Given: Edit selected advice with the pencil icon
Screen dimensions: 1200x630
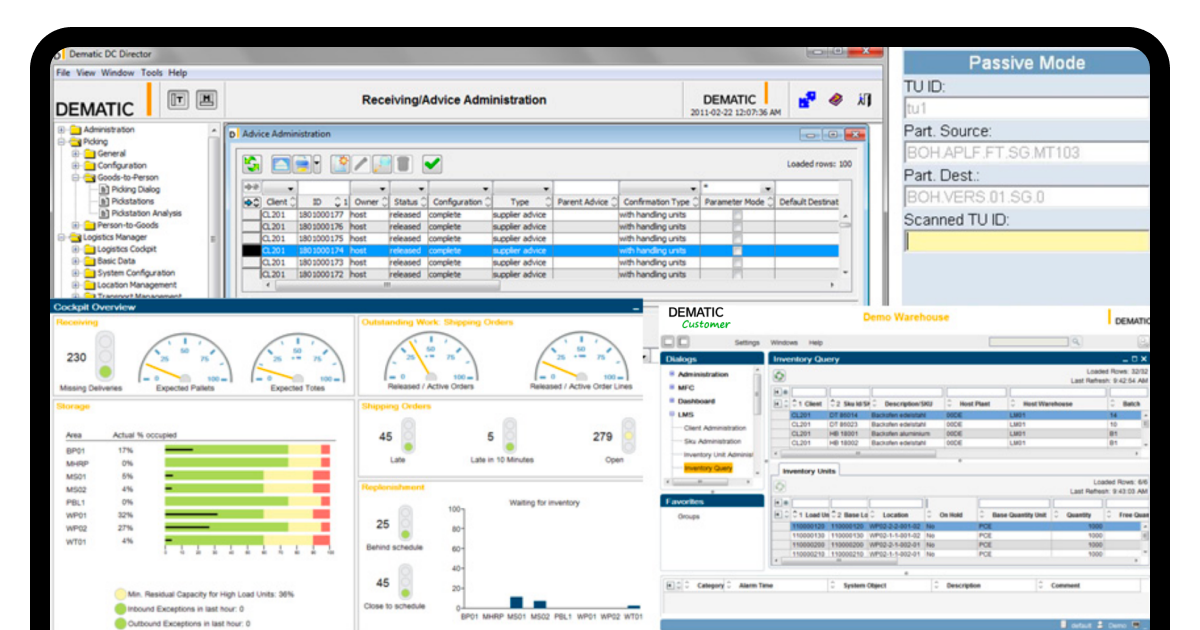Looking at the screenshot, I should pos(361,163).
